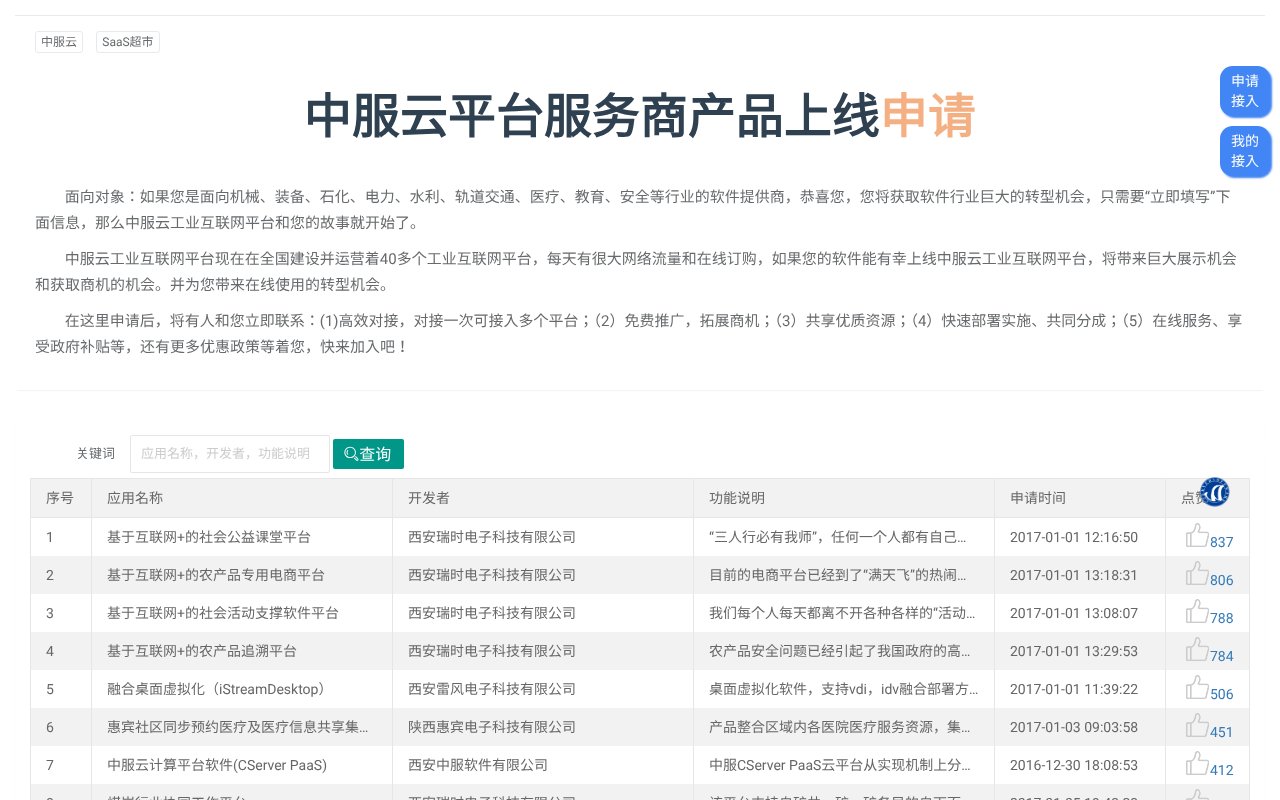Click the thumbs-up icon for 融合桌面虚拟化（iStreamDesktop）
This screenshot has height=800, width=1280.
click(x=1197, y=686)
